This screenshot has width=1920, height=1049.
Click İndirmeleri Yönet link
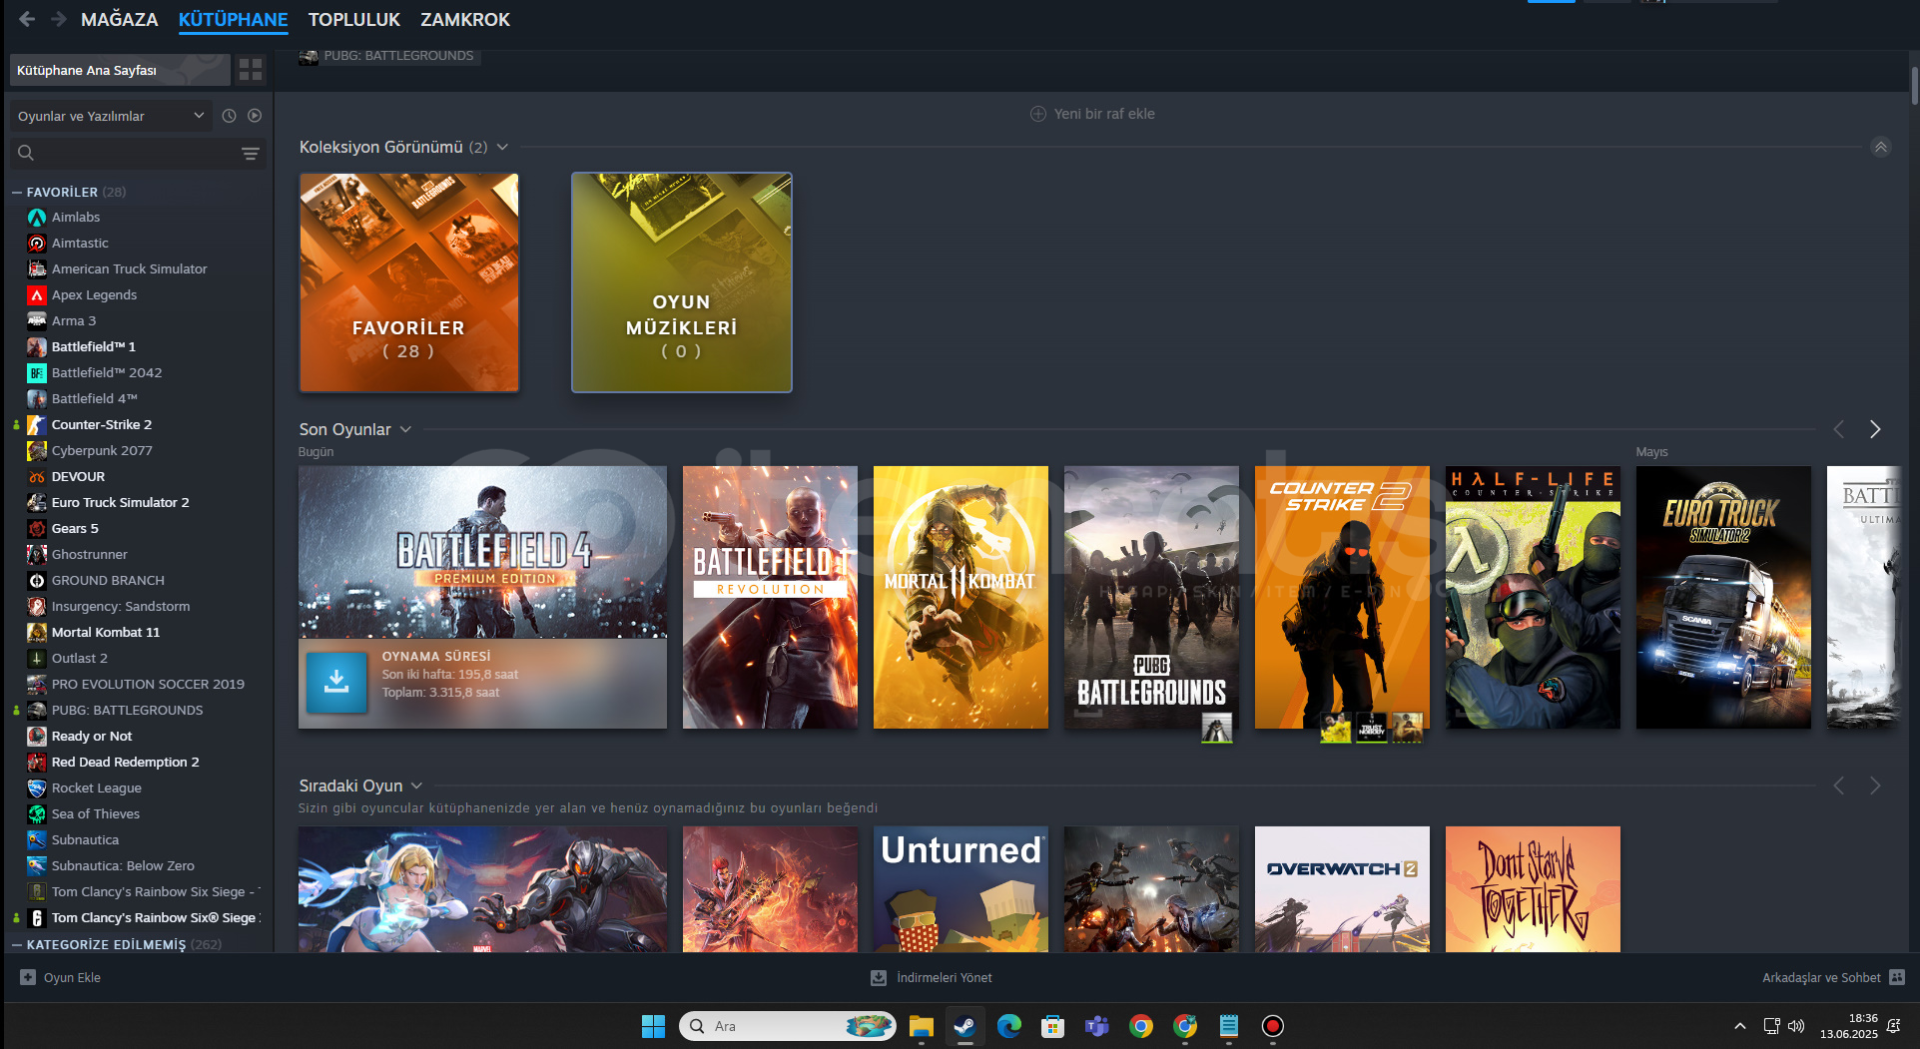pyautogui.click(x=944, y=977)
